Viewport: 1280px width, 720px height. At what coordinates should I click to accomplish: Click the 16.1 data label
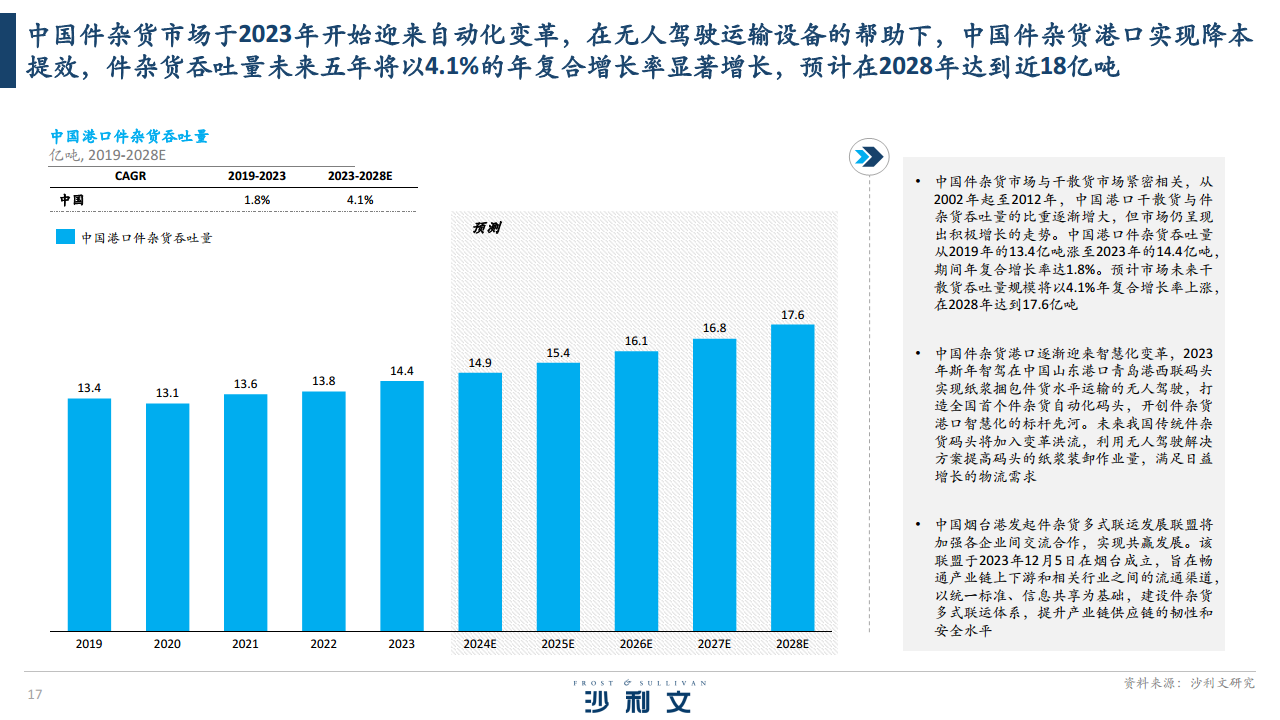pos(636,341)
